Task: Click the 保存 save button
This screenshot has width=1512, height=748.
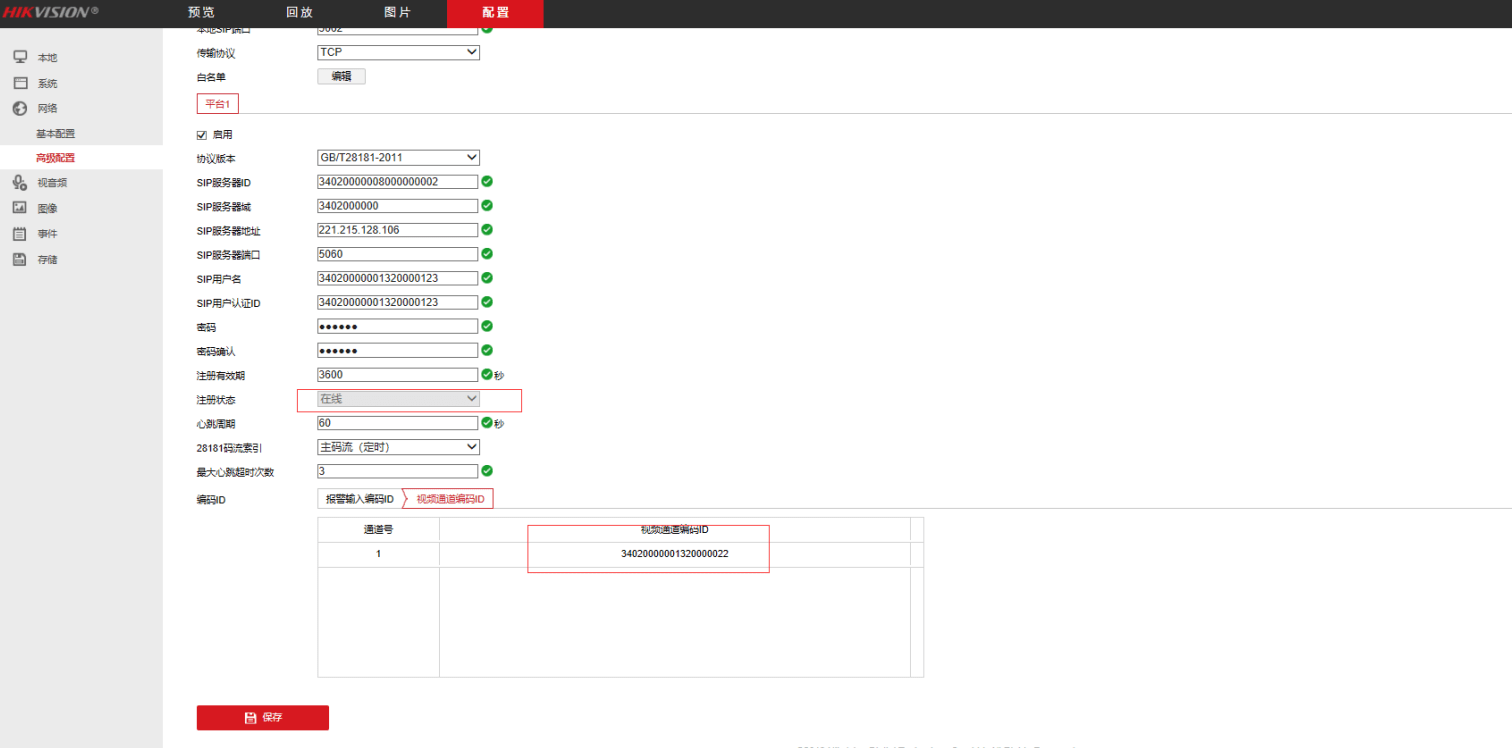Action: pyautogui.click(x=262, y=717)
